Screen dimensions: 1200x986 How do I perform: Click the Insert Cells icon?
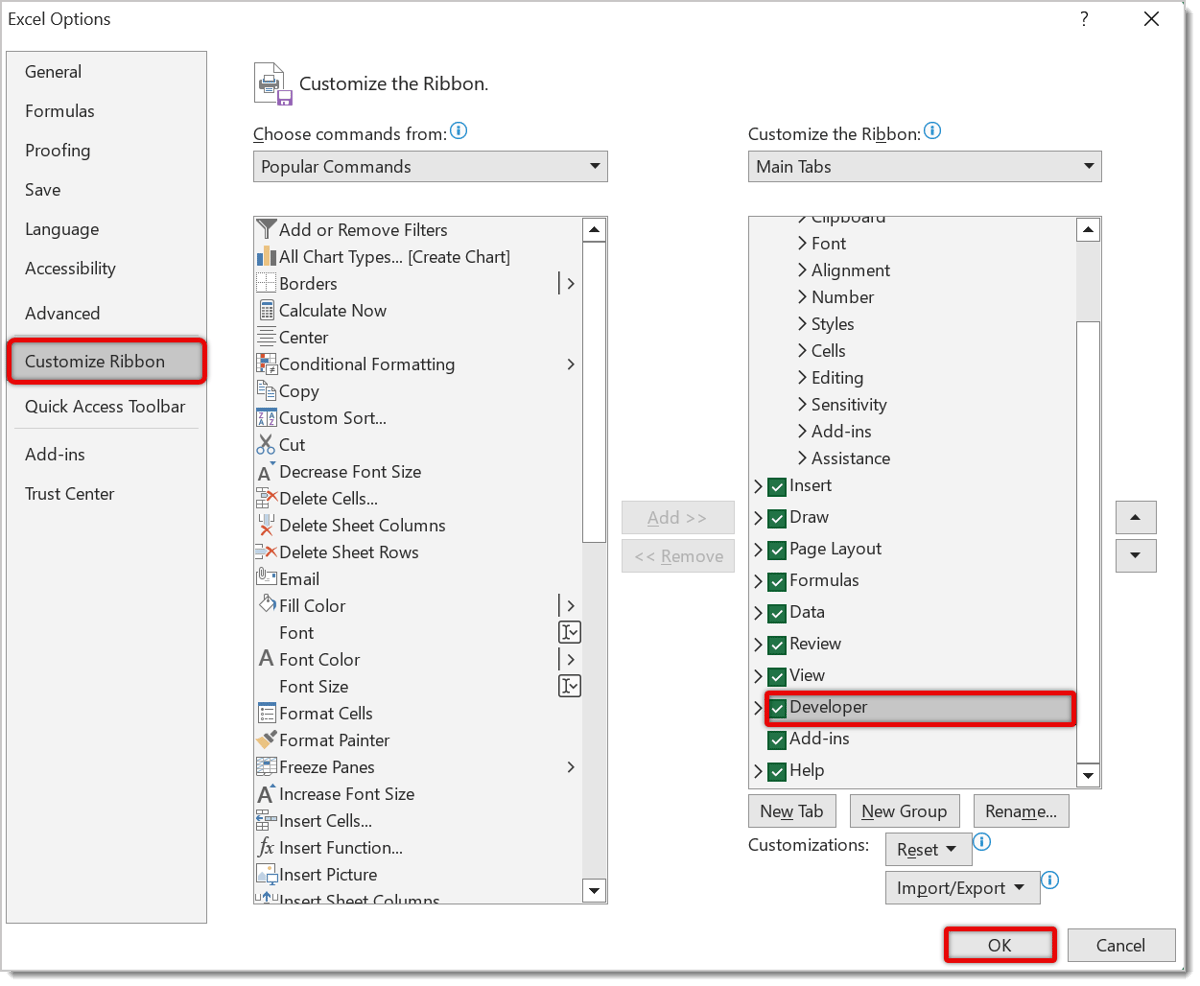point(266,821)
